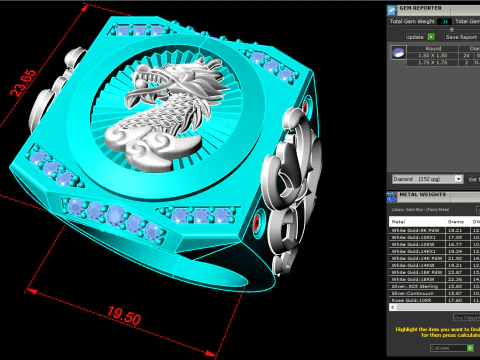Click the Save Report button
This screenshot has height=360, width=480.
[461, 37]
